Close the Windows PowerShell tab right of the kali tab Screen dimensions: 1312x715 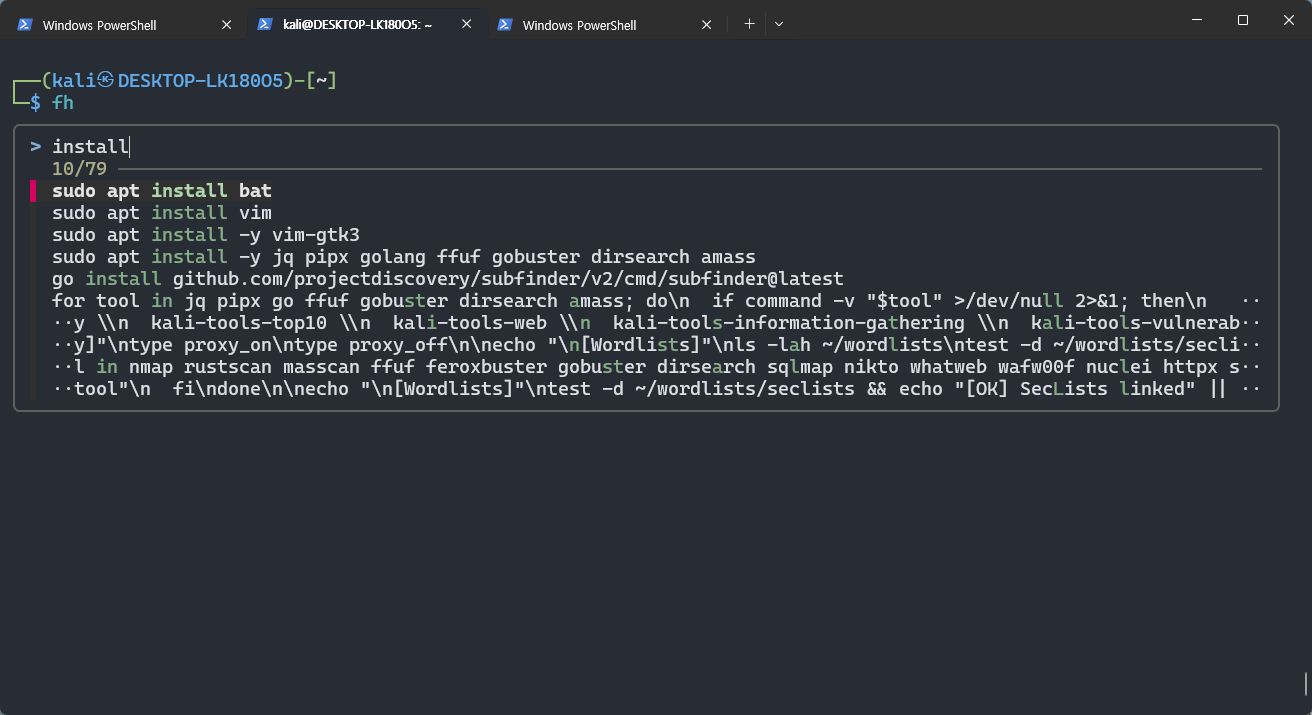tap(707, 24)
